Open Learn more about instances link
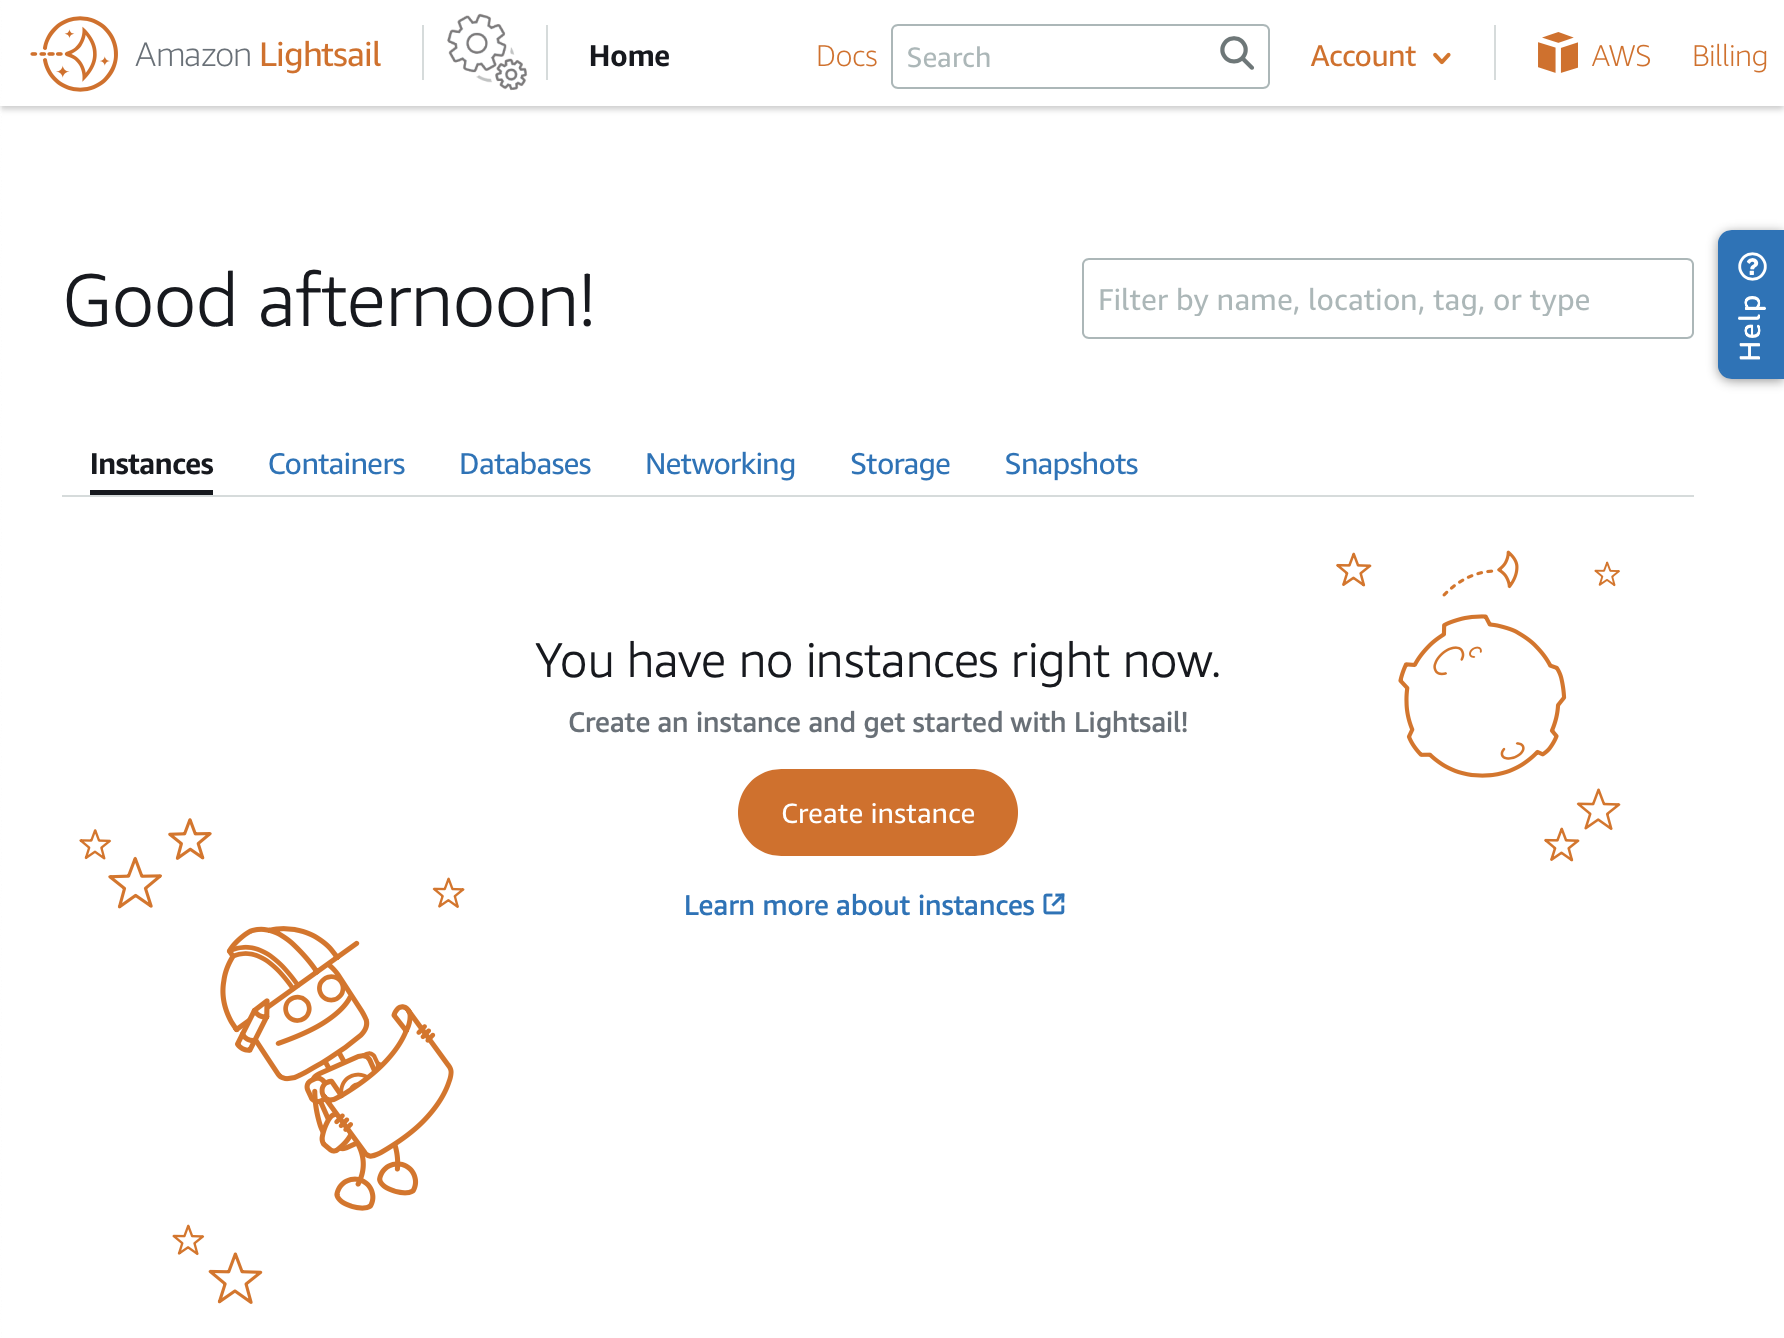1784x1338 pixels. [858, 905]
